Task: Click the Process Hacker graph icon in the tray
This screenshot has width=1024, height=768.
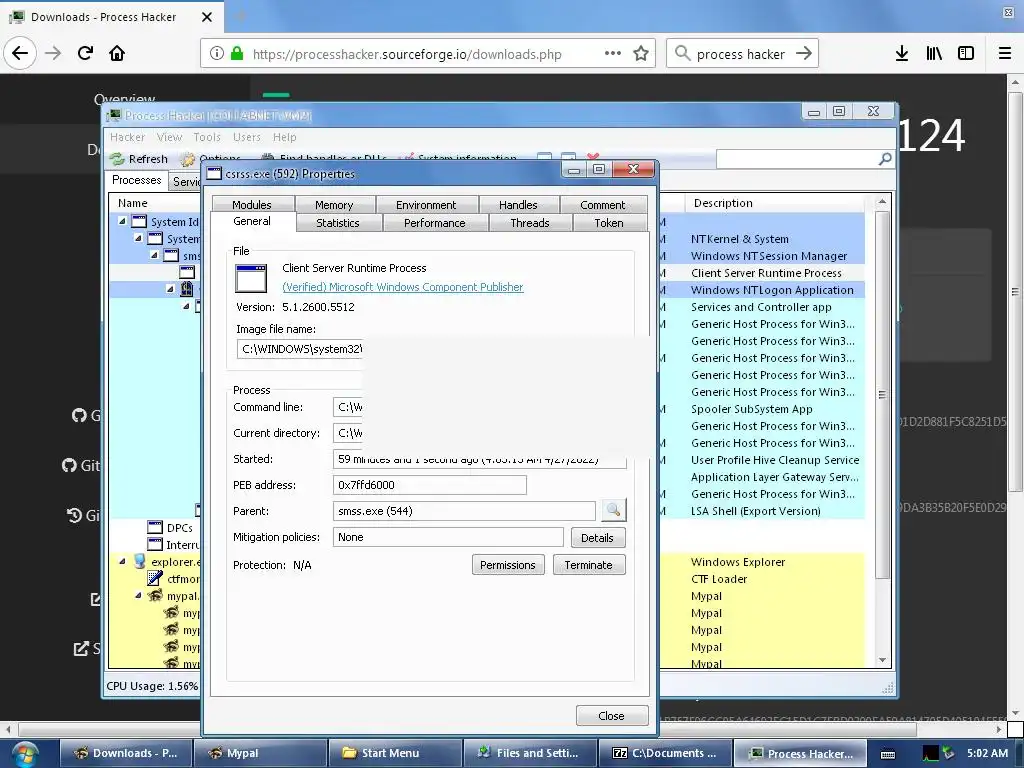Action: pyautogui.click(x=930, y=754)
